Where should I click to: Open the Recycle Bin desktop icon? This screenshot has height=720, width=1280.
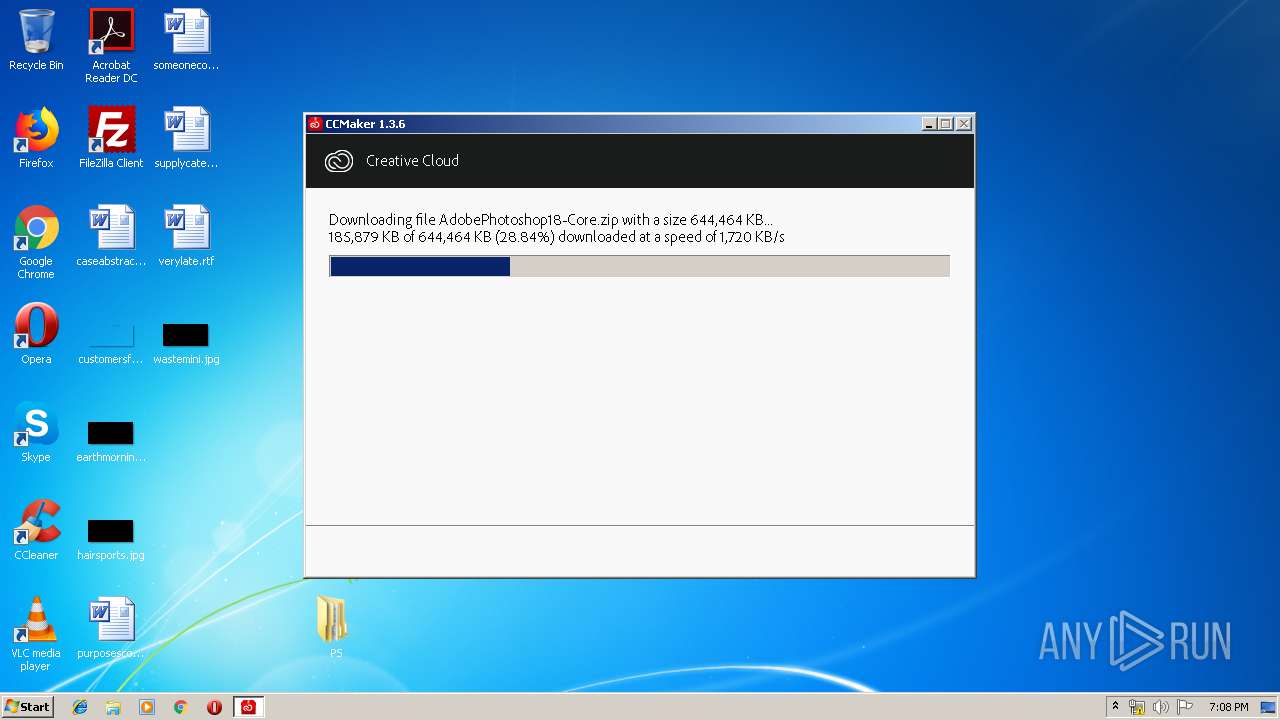(36, 40)
